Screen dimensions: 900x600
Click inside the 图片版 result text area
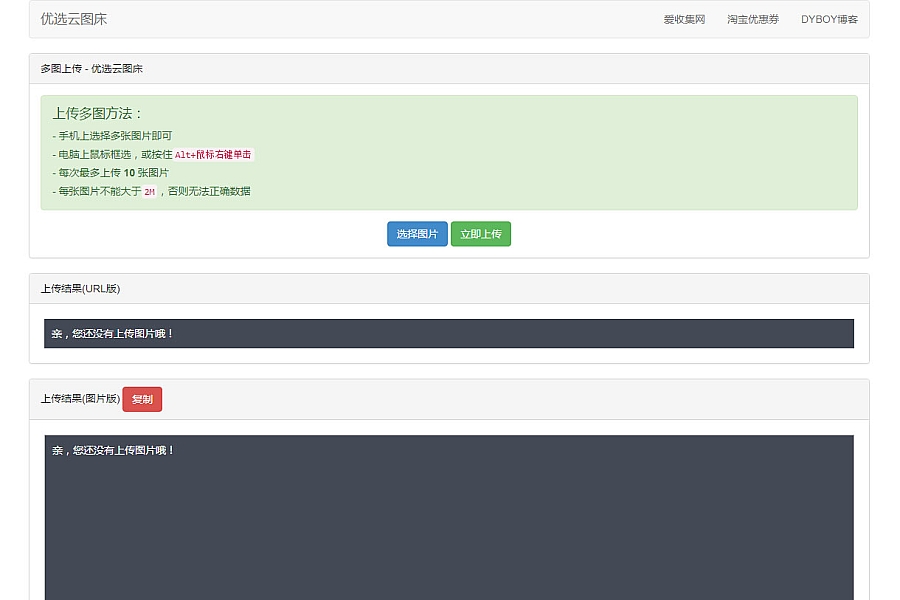pyautogui.click(x=449, y=517)
